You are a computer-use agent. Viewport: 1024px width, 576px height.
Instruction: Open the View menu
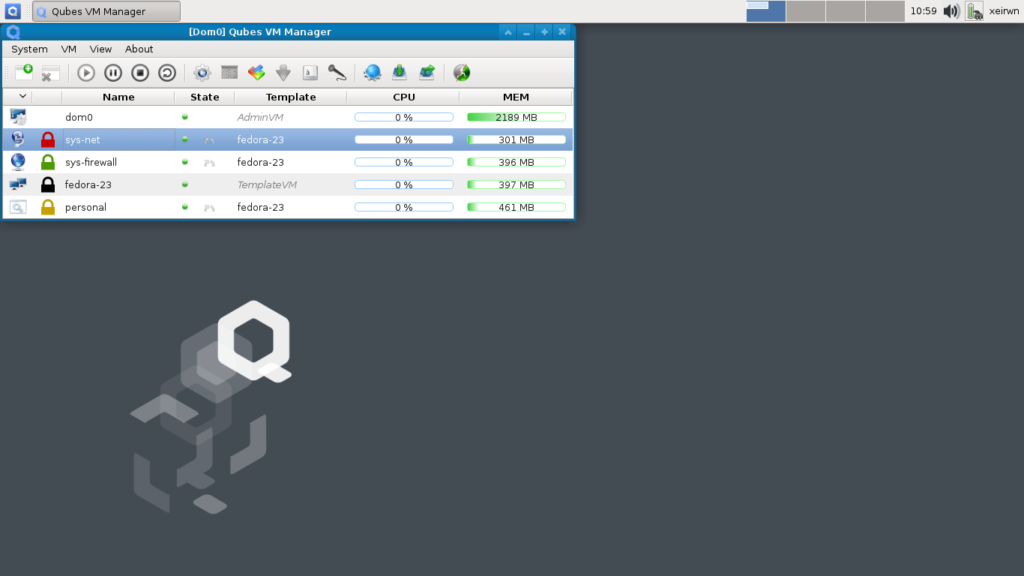tap(101, 49)
